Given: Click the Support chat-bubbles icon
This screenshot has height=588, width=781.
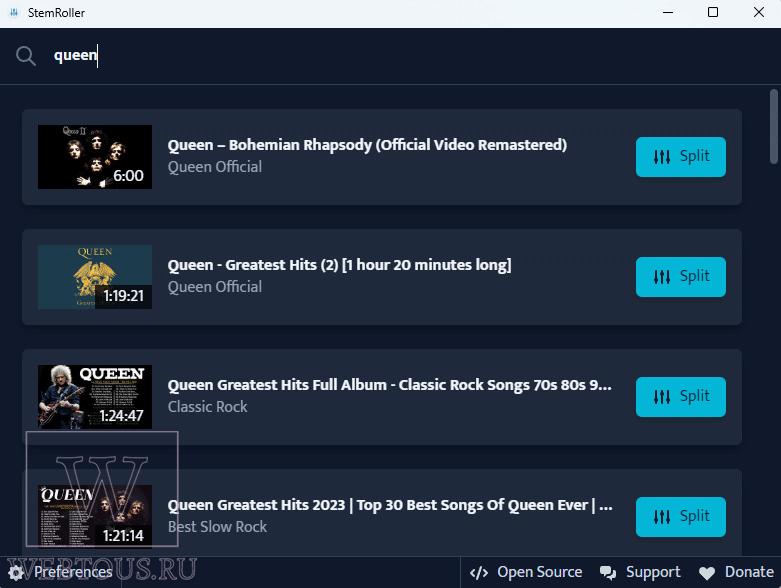Looking at the screenshot, I should (x=608, y=573).
